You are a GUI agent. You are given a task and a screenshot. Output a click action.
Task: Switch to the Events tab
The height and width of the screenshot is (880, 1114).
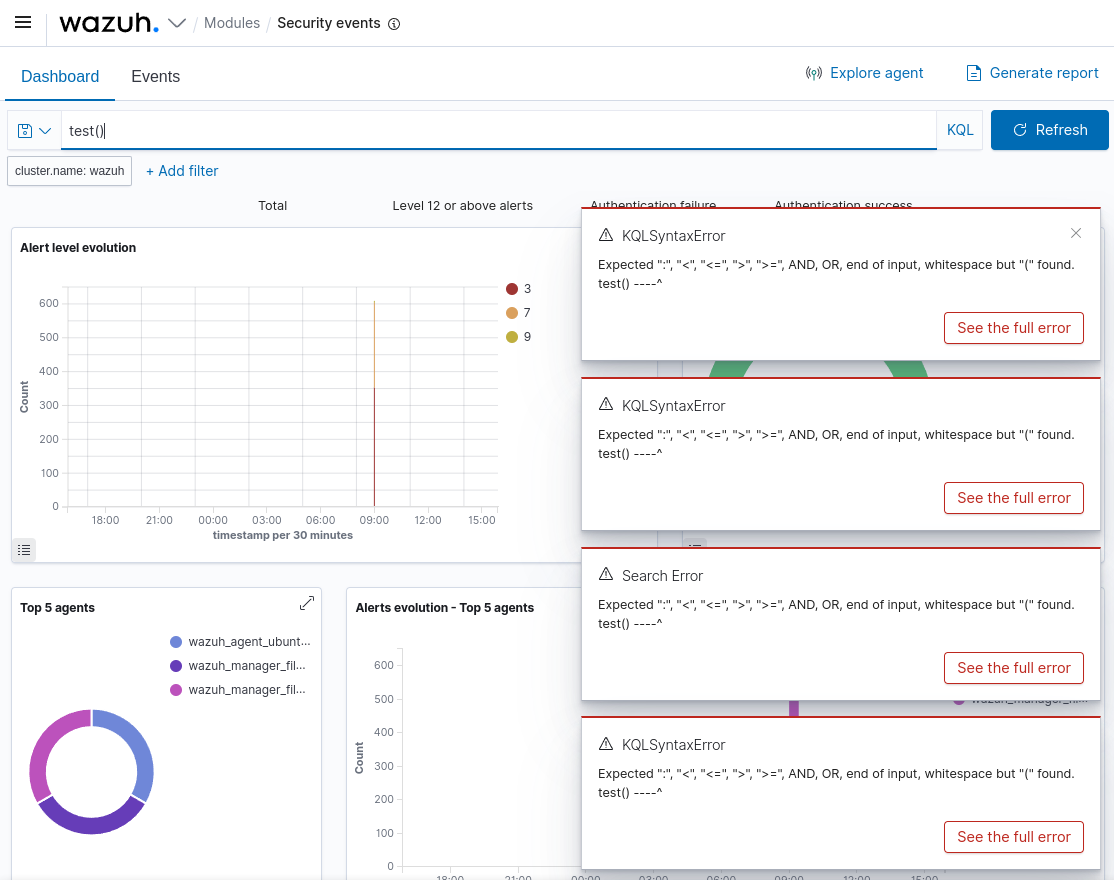pyautogui.click(x=155, y=76)
